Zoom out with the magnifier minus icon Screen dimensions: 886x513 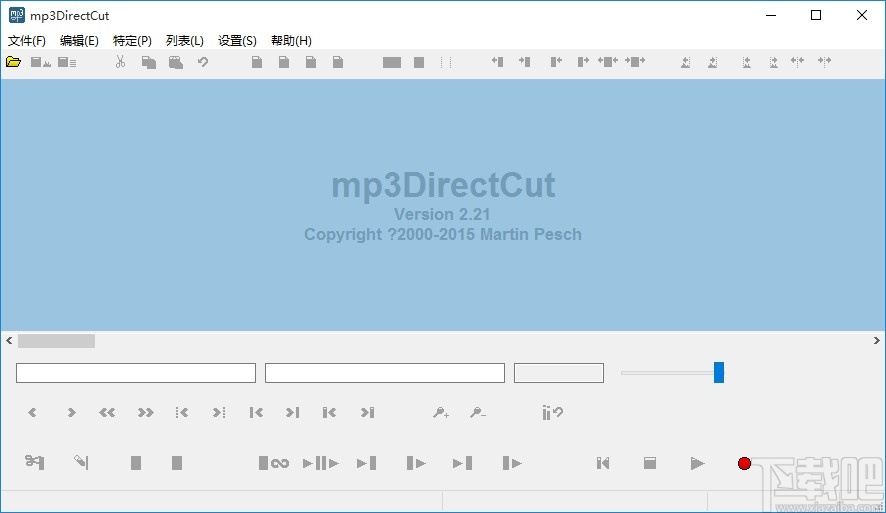pyautogui.click(x=477, y=413)
